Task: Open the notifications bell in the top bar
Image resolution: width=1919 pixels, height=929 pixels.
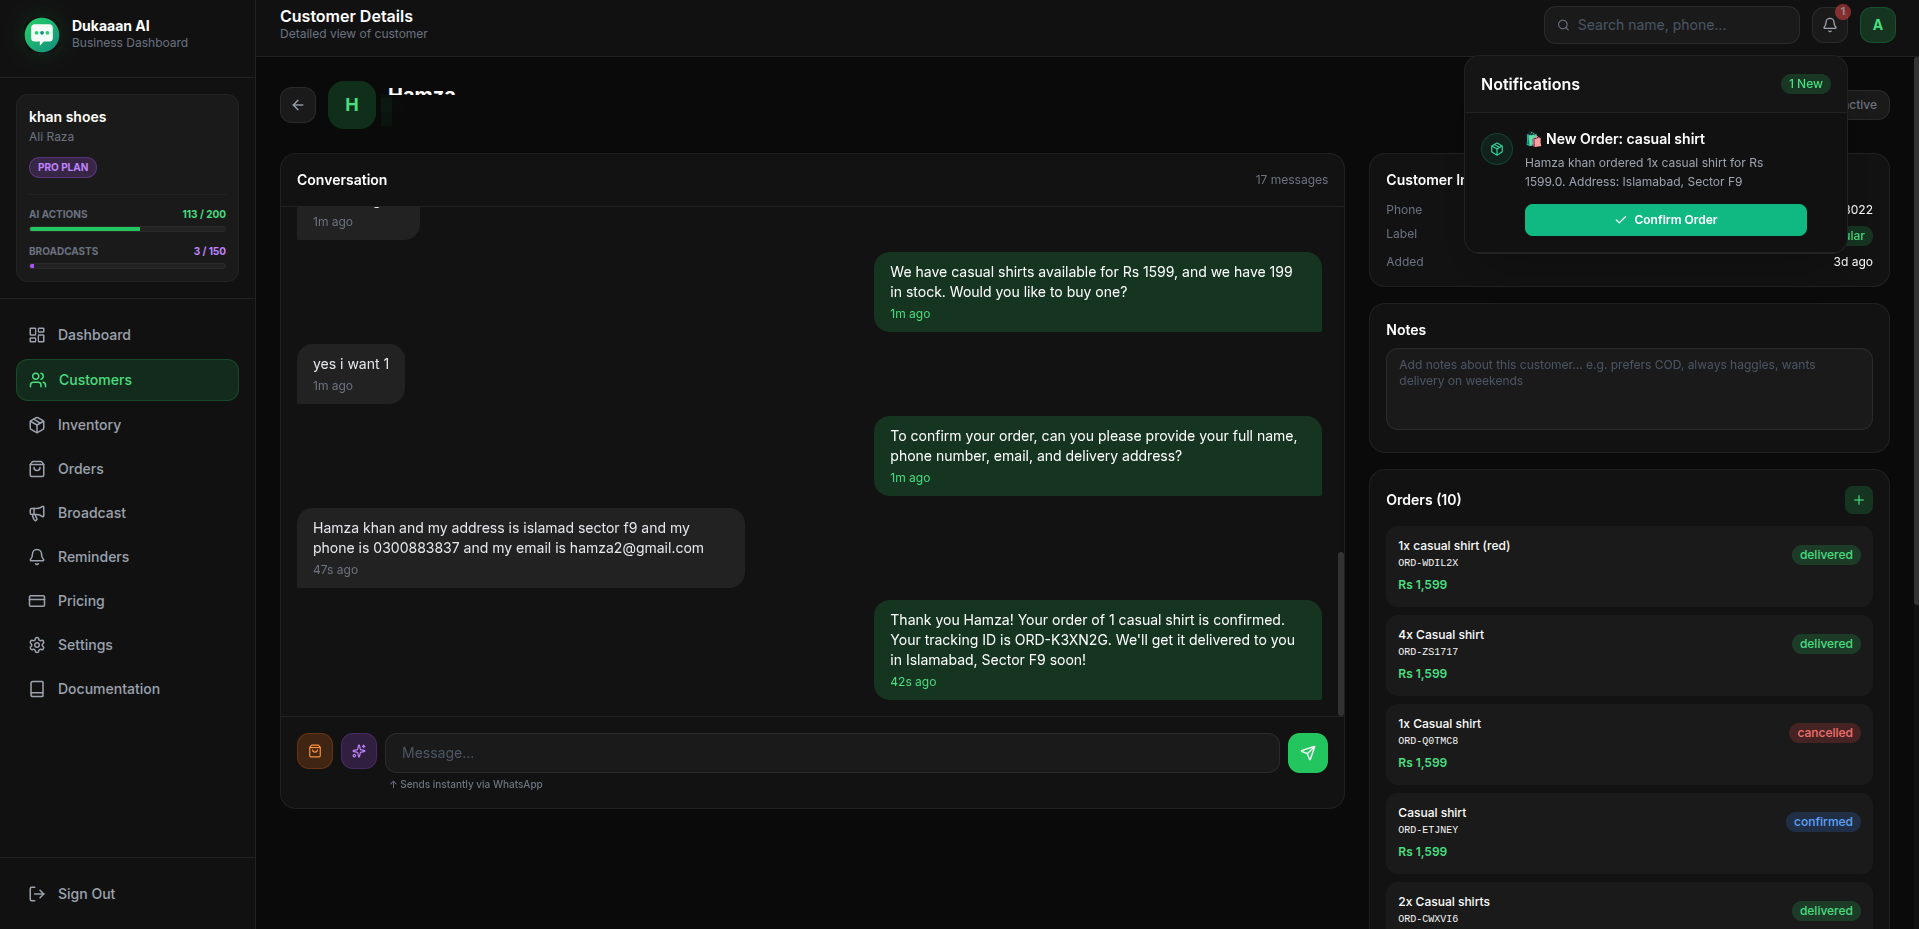Action: click(1830, 25)
